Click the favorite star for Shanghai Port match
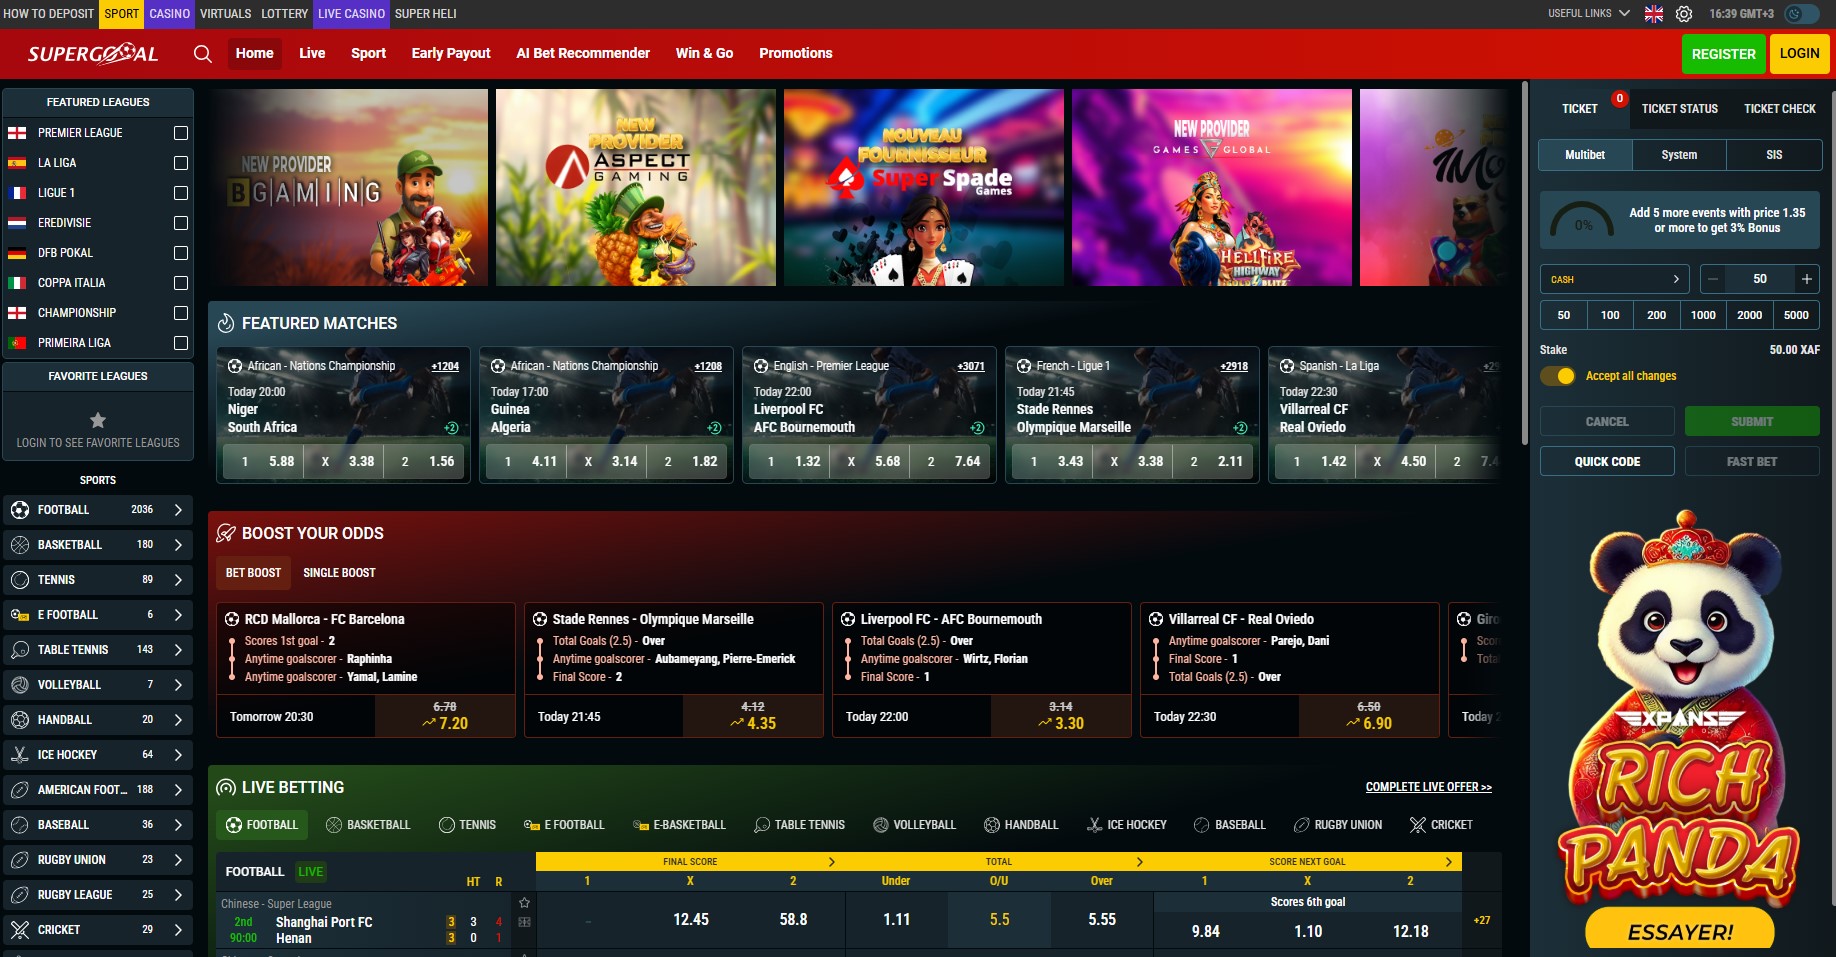The height and width of the screenshot is (957, 1836). (x=524, y=903)
